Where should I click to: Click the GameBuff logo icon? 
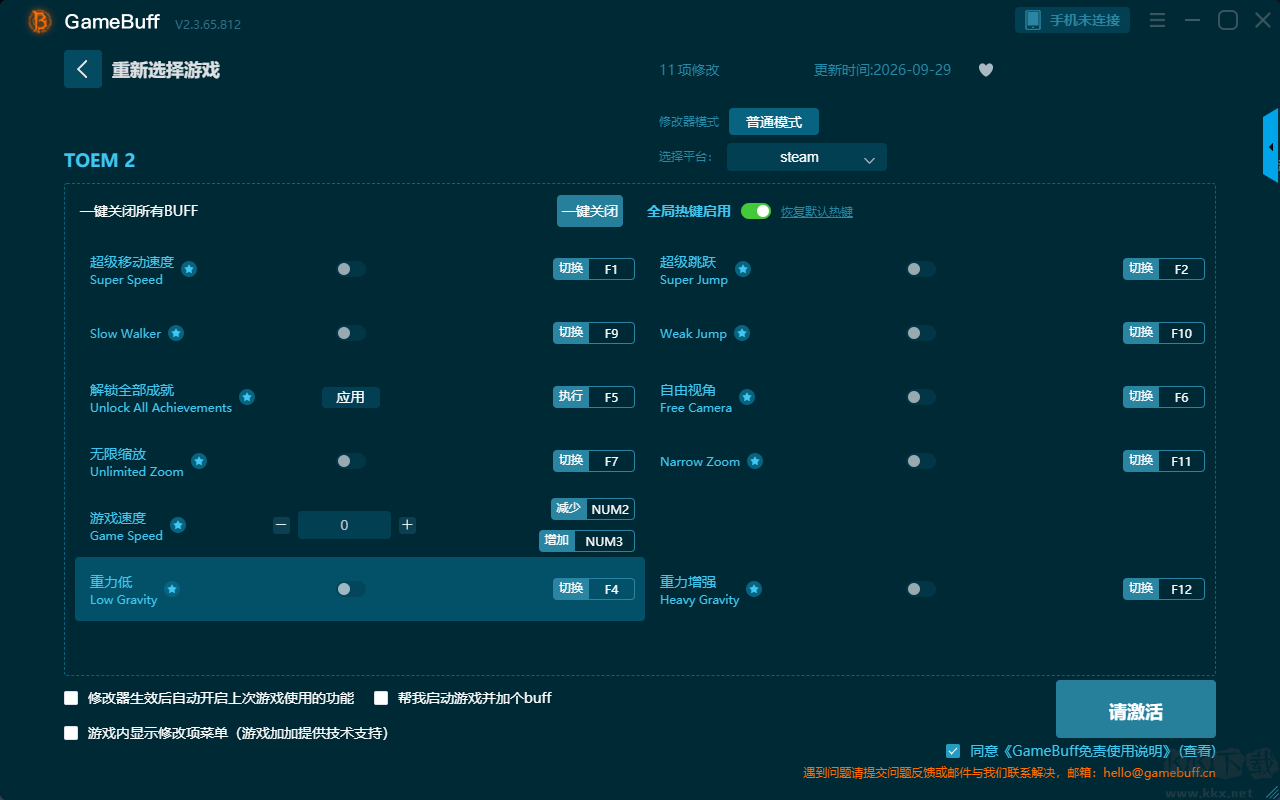(40, 21)
